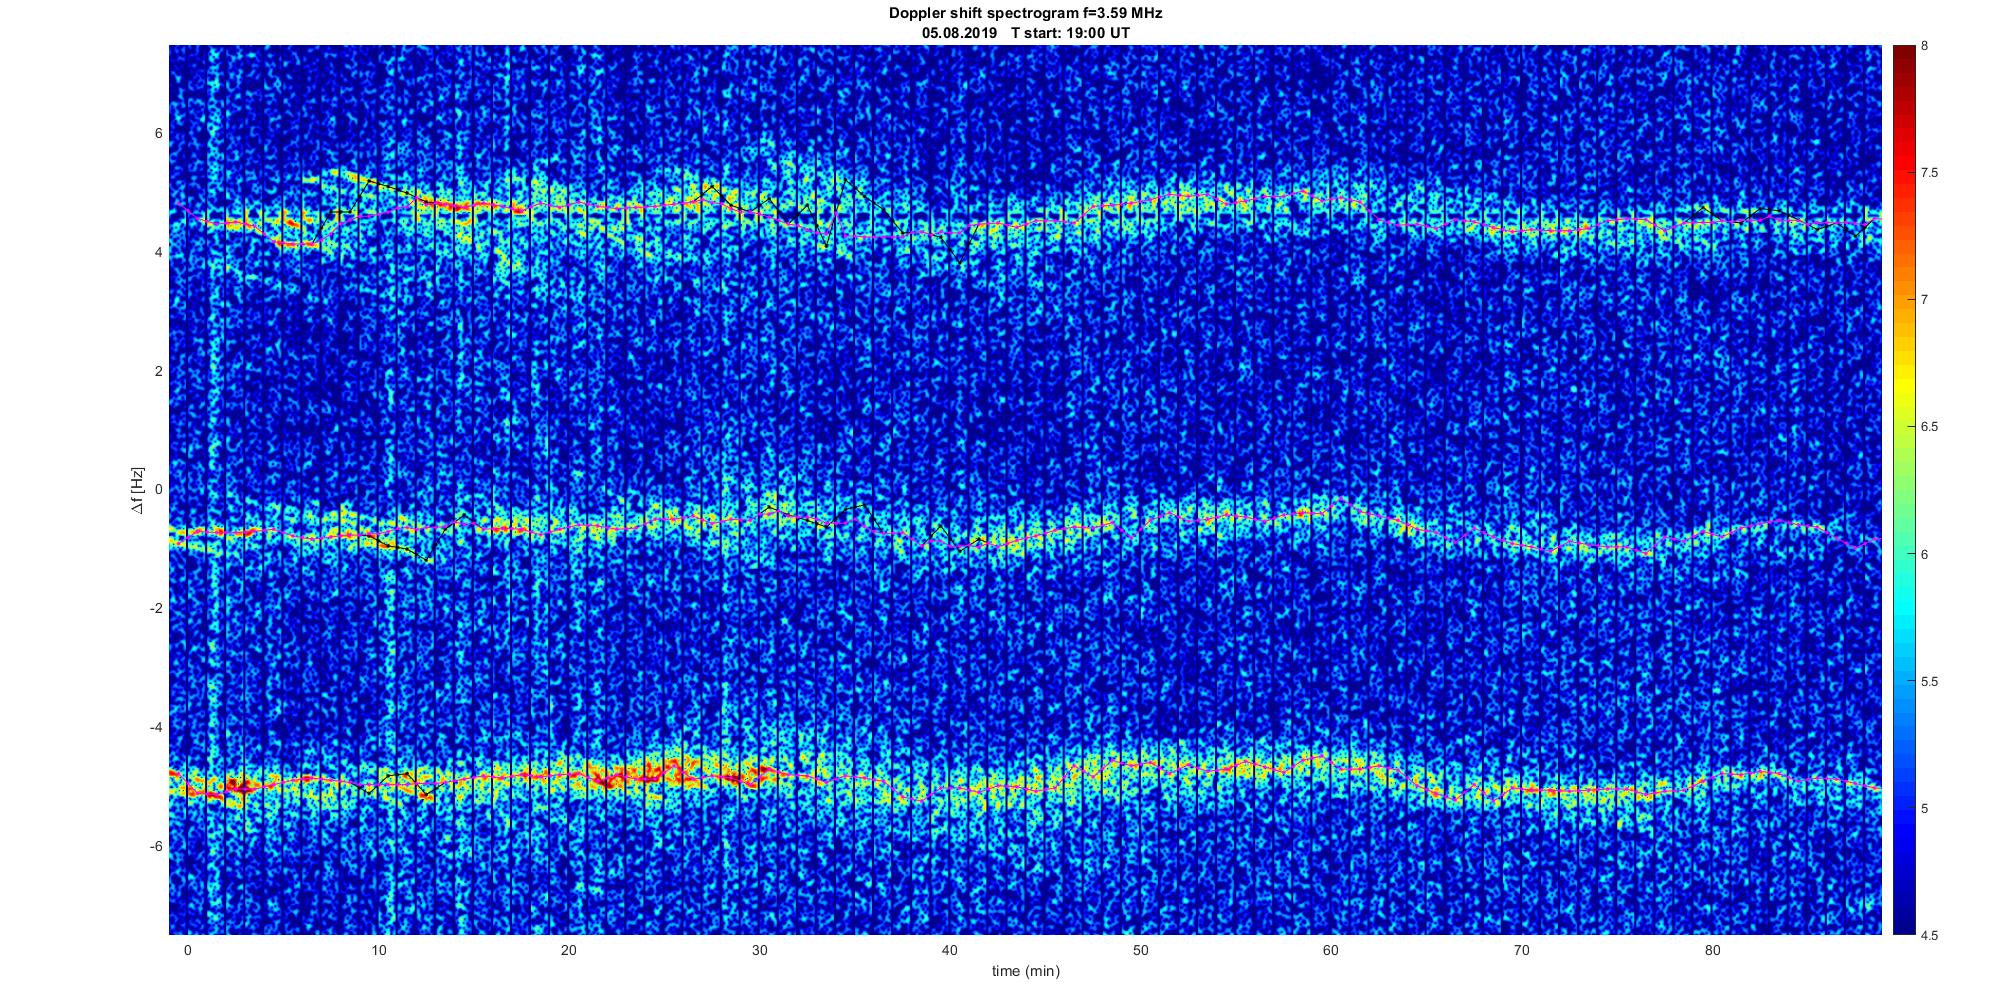
Task: Click the title "Doppler shift spectrogram f=3.59 MHz"
Action: coord(1025,13)
